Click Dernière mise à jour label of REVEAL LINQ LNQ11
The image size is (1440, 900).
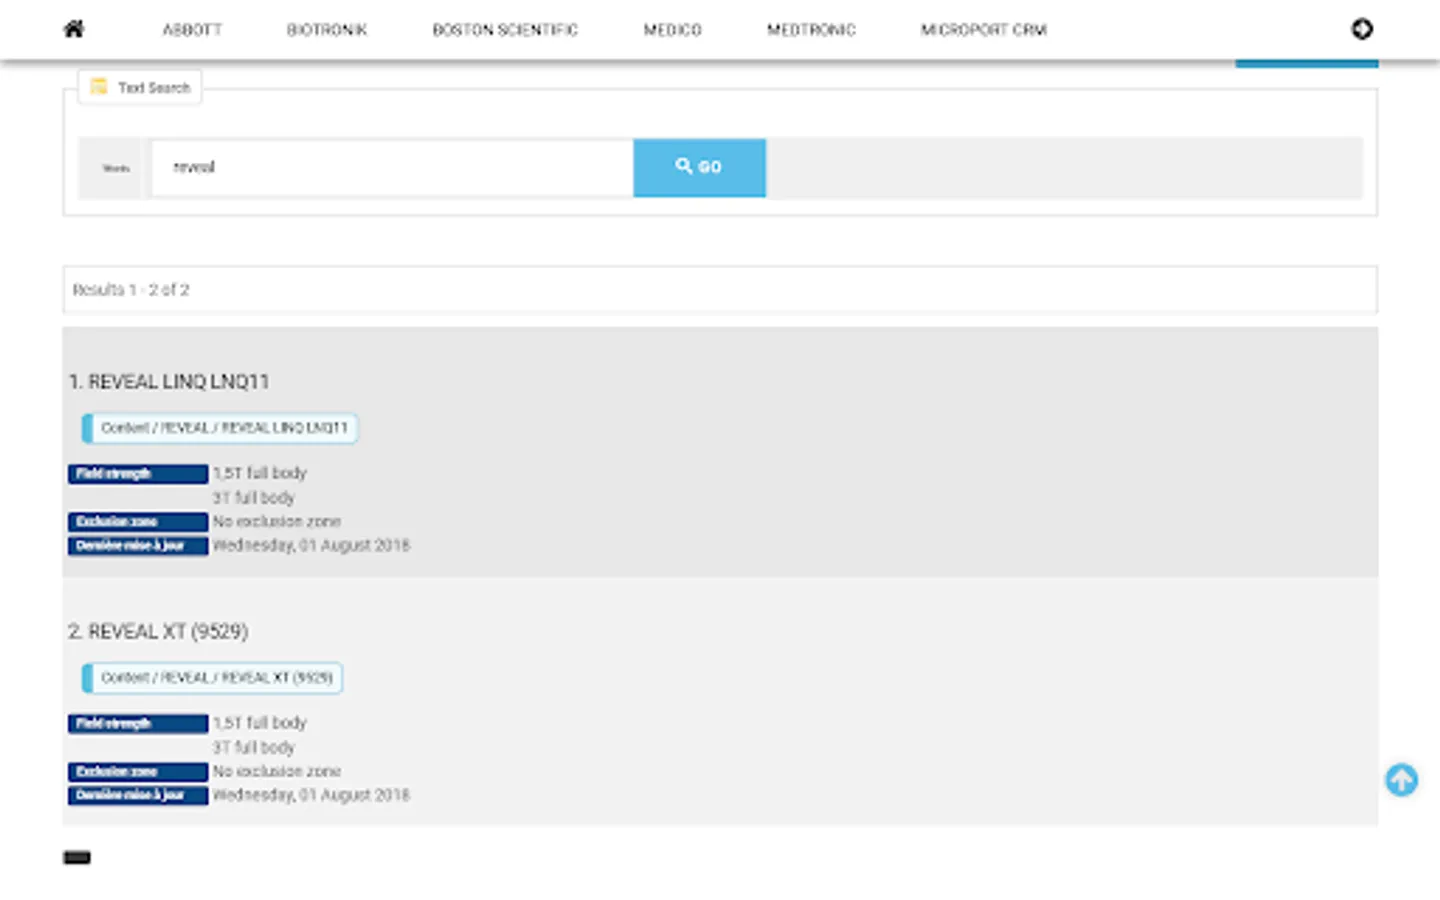coord(138,546)
